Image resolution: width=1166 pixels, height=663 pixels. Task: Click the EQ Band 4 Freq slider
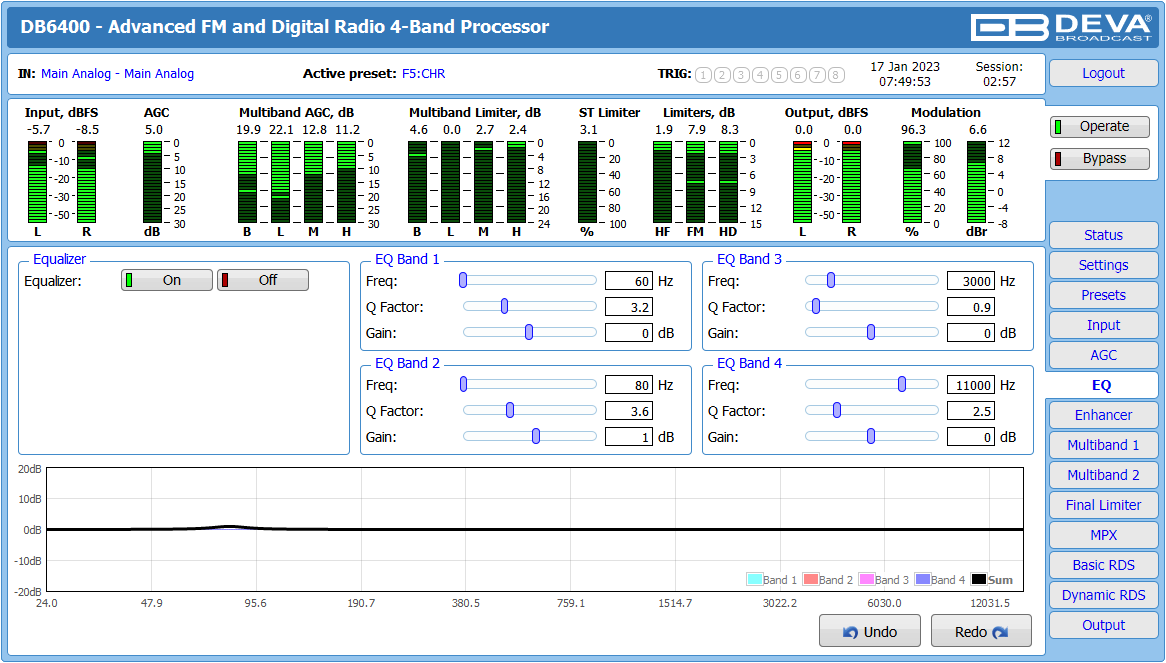coord(872,384)
